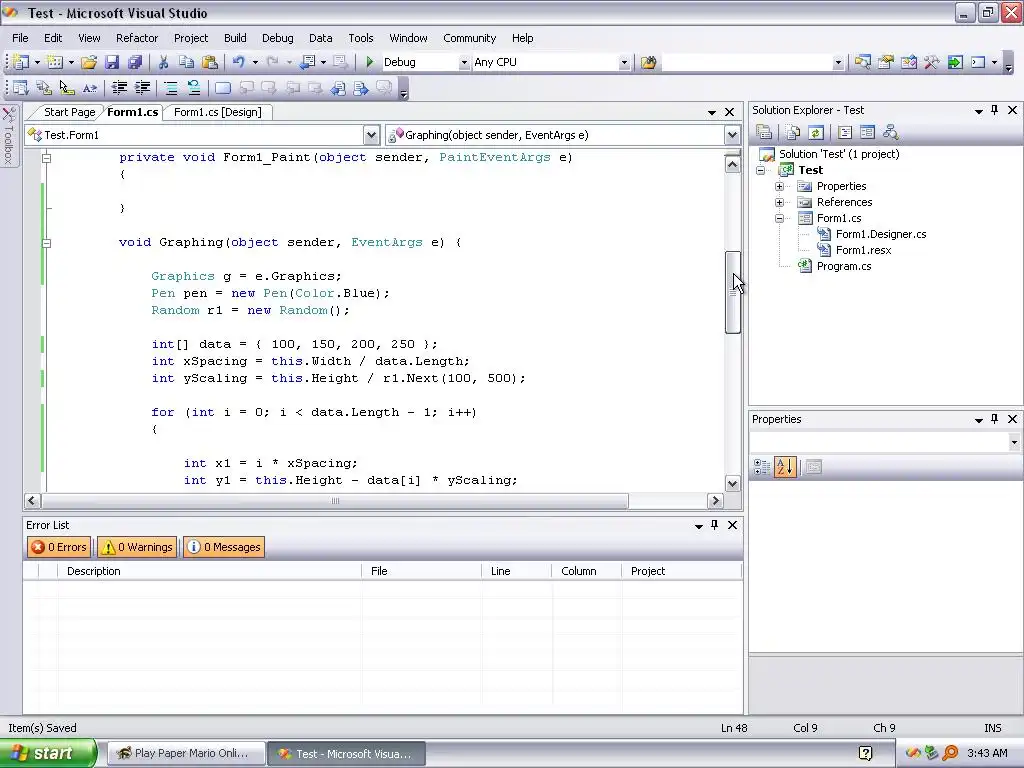Screen dimensions: 1024x768
Task: Open the collapsed Toolbox side tab
Action: (x=9, y=136)
